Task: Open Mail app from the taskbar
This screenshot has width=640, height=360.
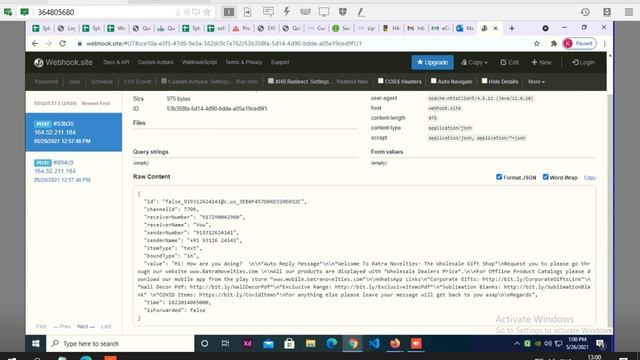Action: click(268, 343)
